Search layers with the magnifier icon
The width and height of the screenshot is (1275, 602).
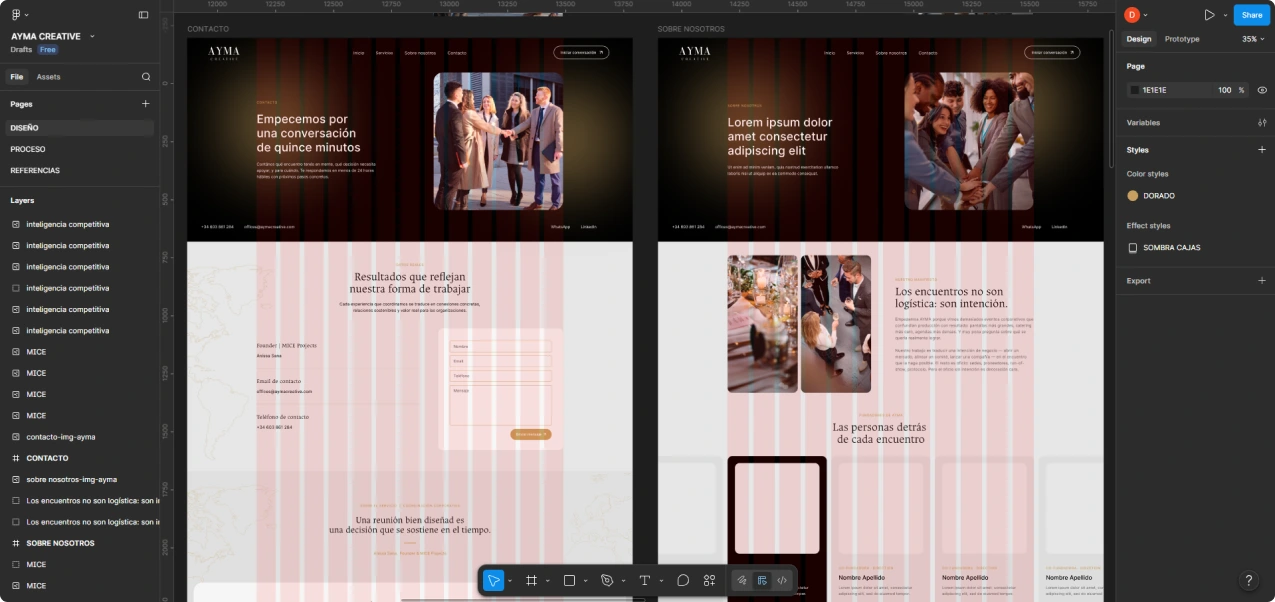146,77
